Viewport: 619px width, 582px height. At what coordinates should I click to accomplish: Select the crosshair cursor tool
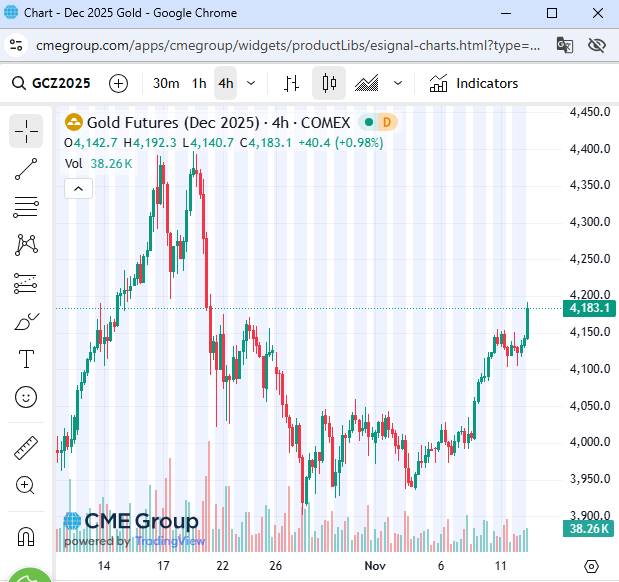[27, 130]
